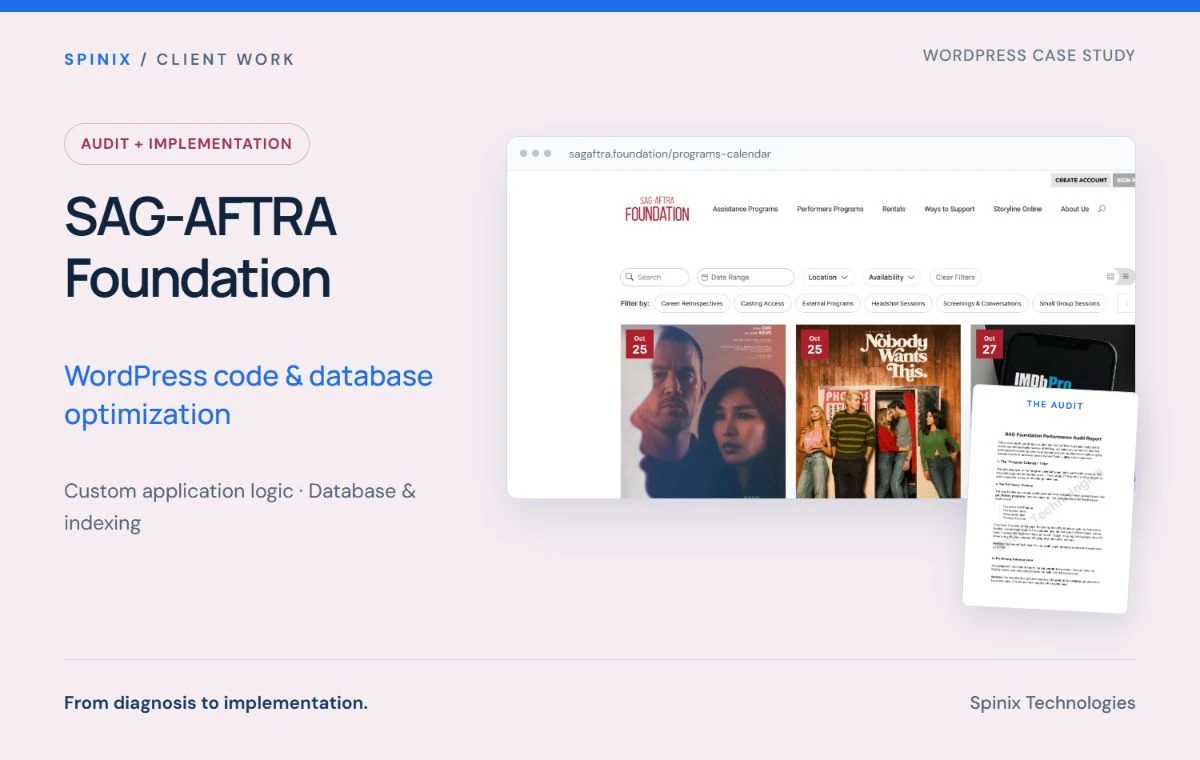Filter by Small Group Sessions
This screenshot has height=760, width=1200.
point(1069,303)
